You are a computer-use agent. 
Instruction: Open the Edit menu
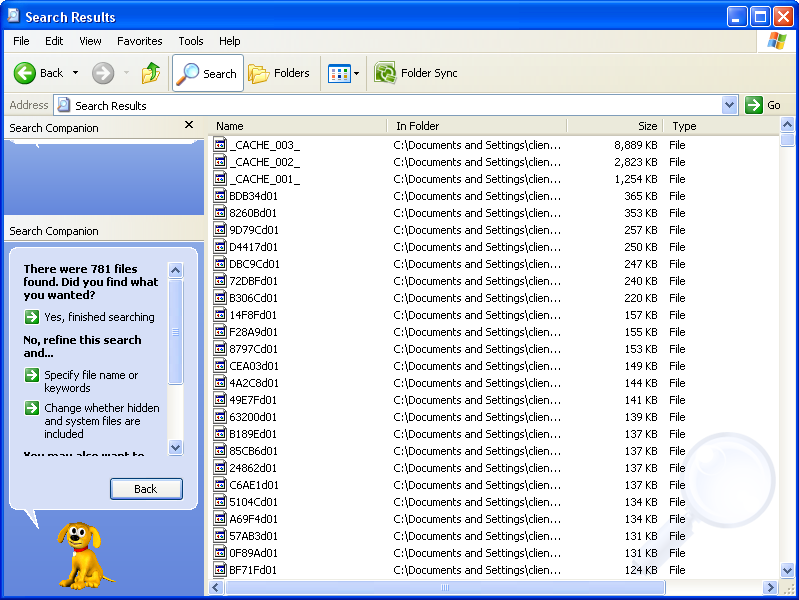pyautogui.click(x=54, y=41)
